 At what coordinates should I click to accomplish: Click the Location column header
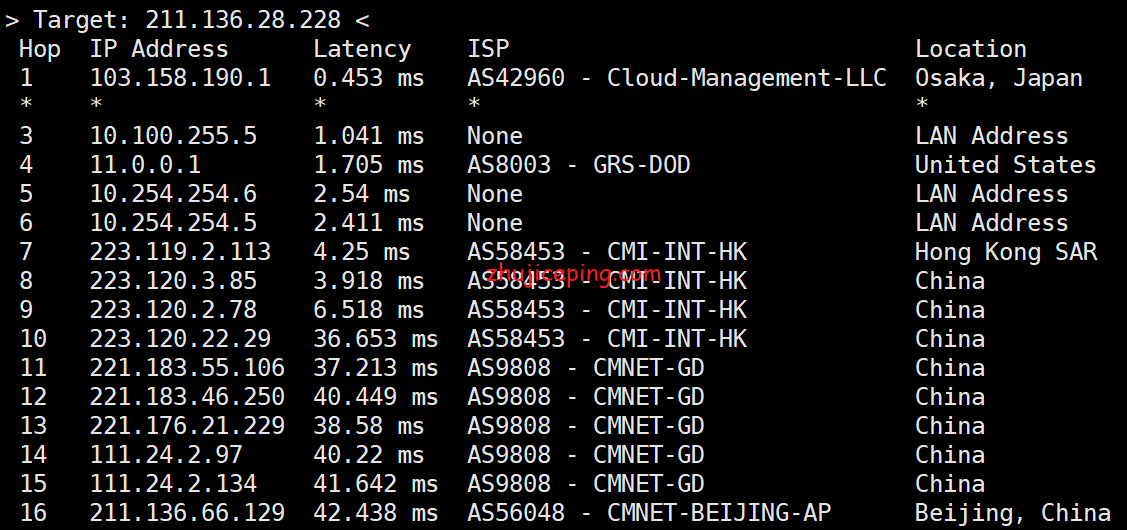click(x=971, y=49)
